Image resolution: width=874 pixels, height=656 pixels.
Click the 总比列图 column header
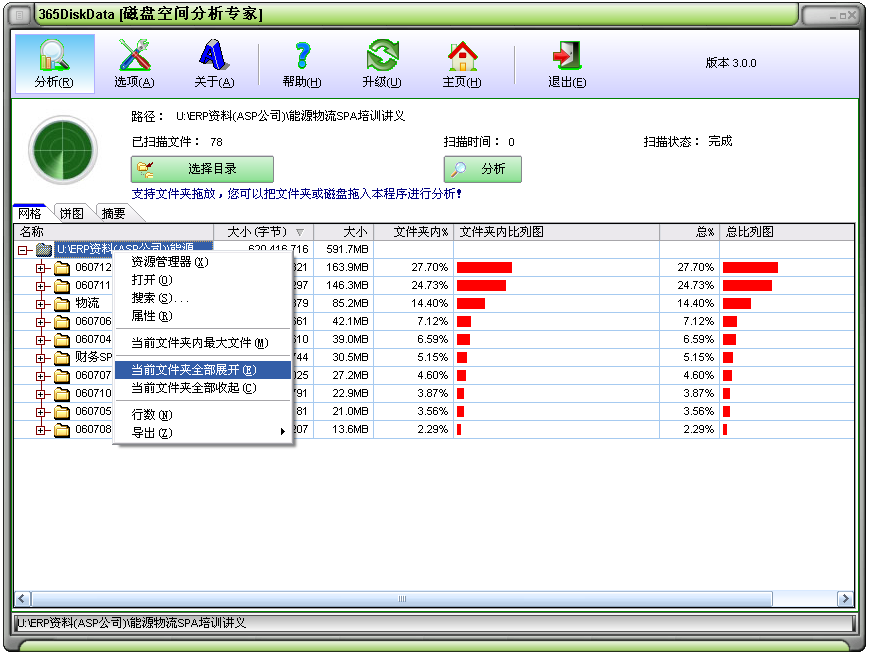(786, 232)
